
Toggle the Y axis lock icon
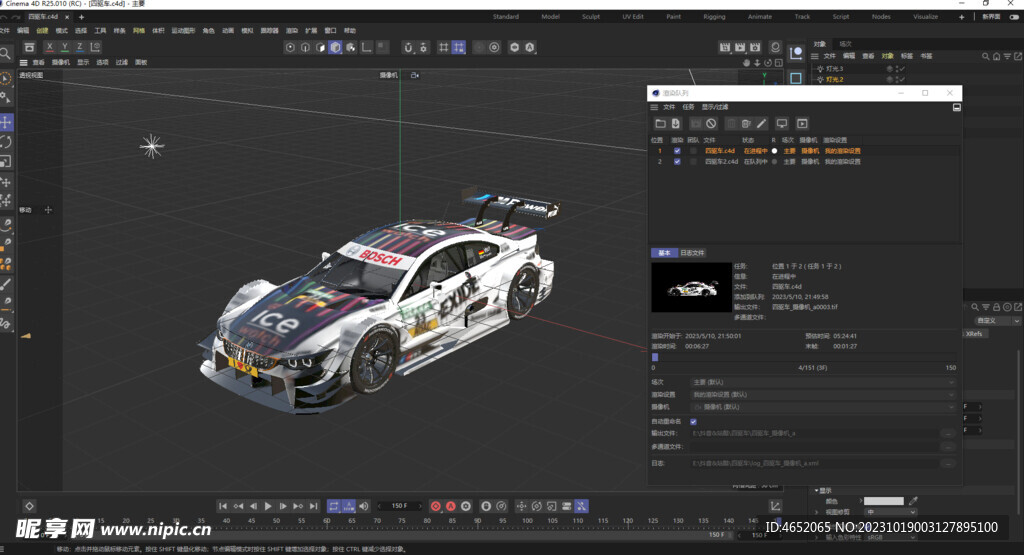pos(65,47)
